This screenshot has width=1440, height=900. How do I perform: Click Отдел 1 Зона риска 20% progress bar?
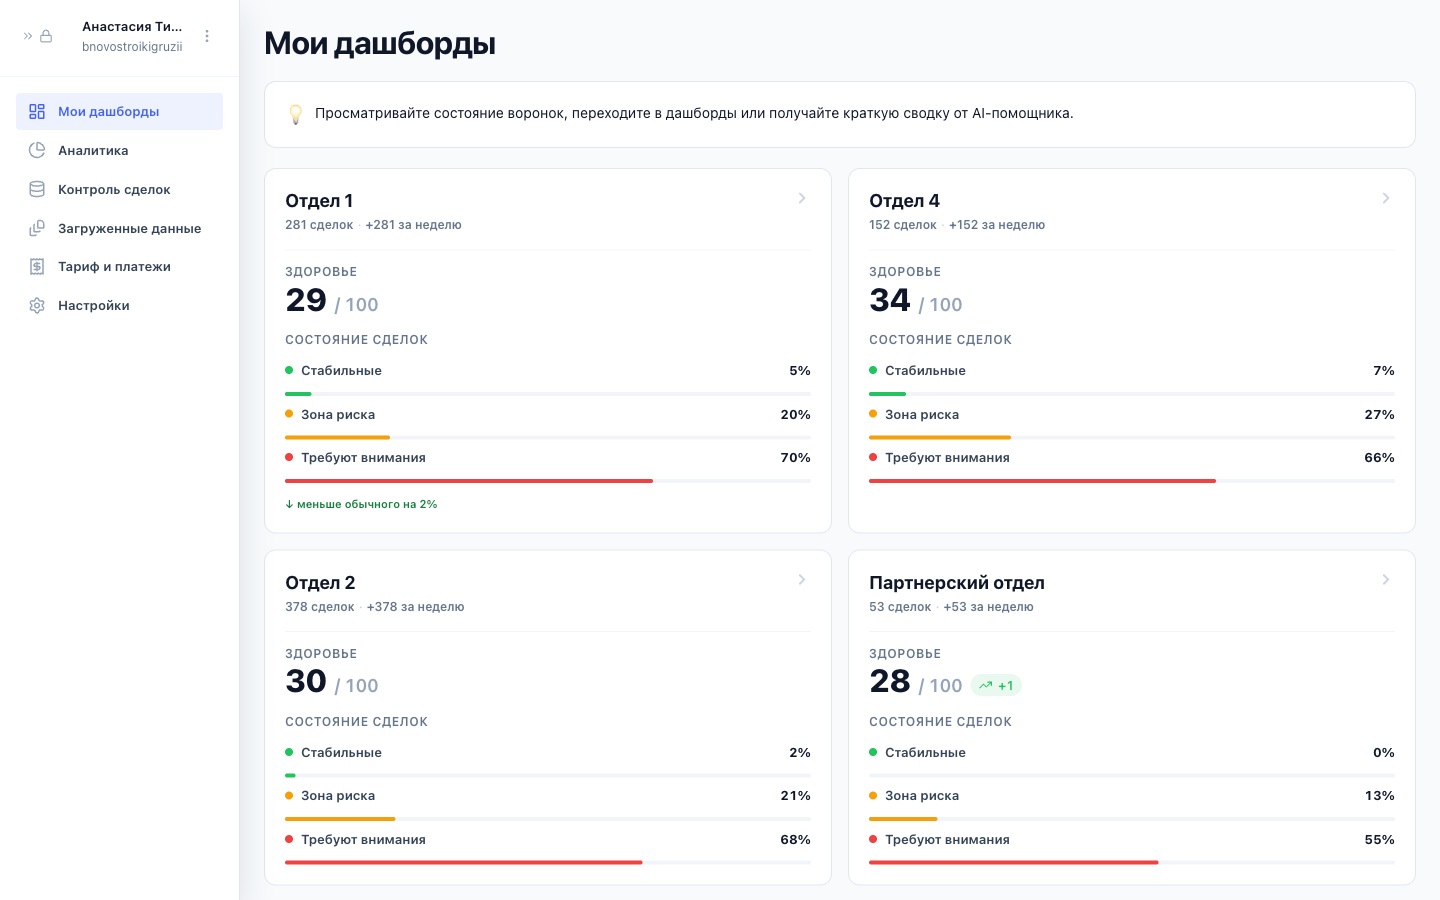(x=548, y=437)
